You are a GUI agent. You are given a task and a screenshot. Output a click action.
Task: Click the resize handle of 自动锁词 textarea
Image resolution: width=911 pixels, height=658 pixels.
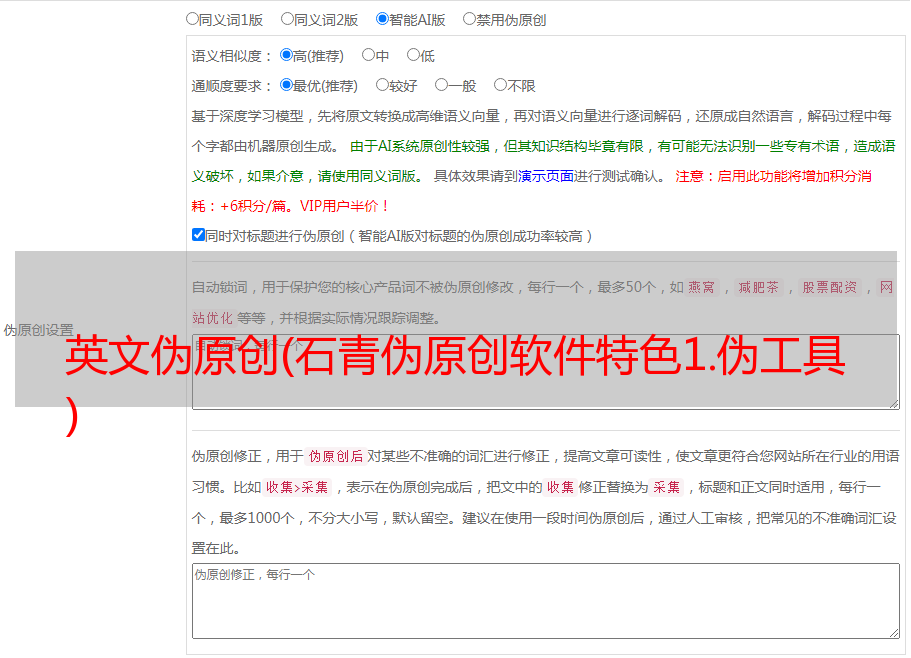tap(894, 404)
